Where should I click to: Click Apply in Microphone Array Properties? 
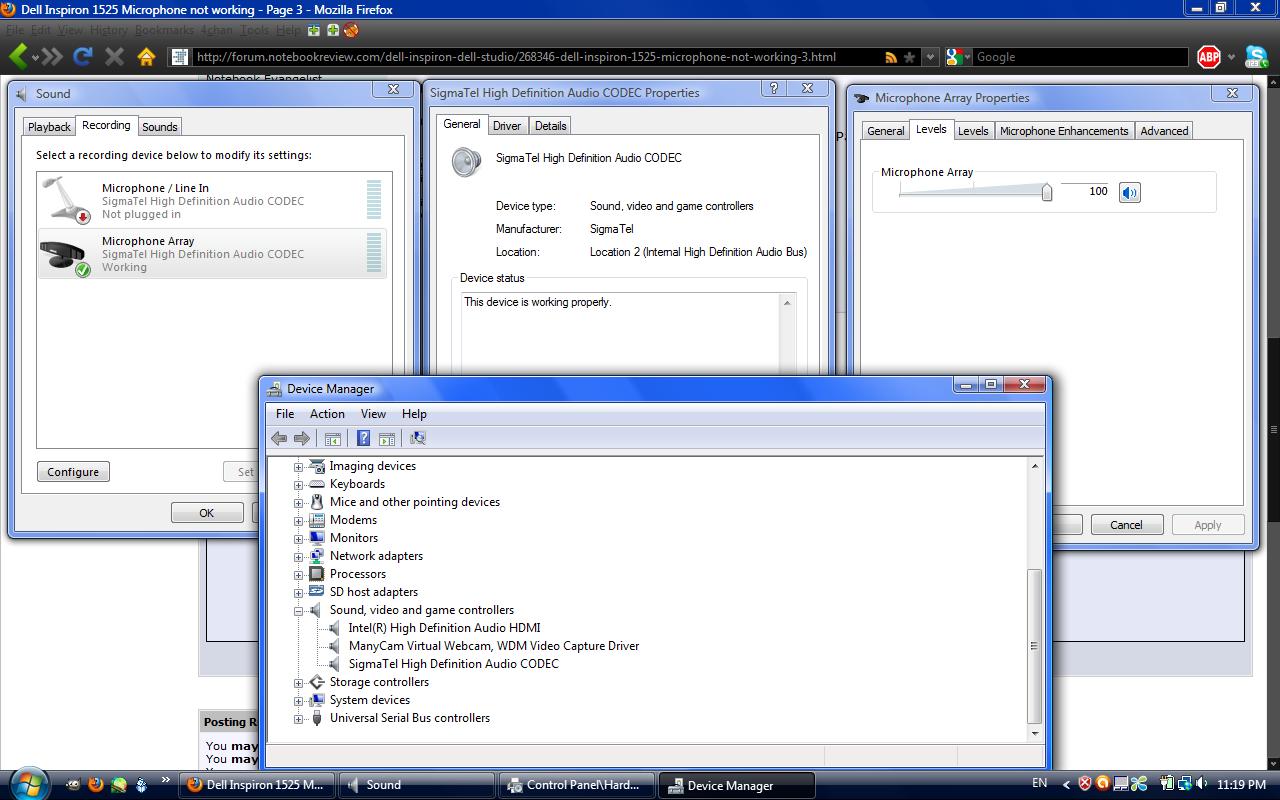(1208, 525)
